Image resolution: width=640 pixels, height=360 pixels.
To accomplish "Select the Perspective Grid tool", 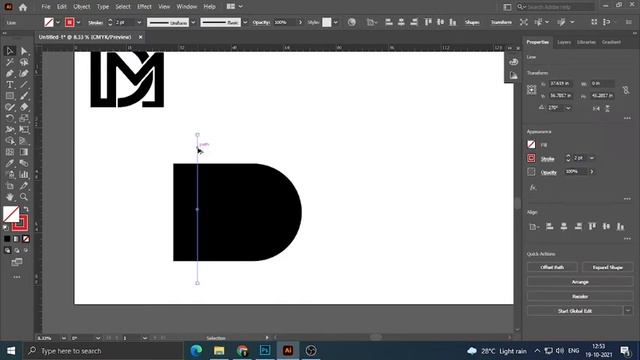I will (24, 141).
